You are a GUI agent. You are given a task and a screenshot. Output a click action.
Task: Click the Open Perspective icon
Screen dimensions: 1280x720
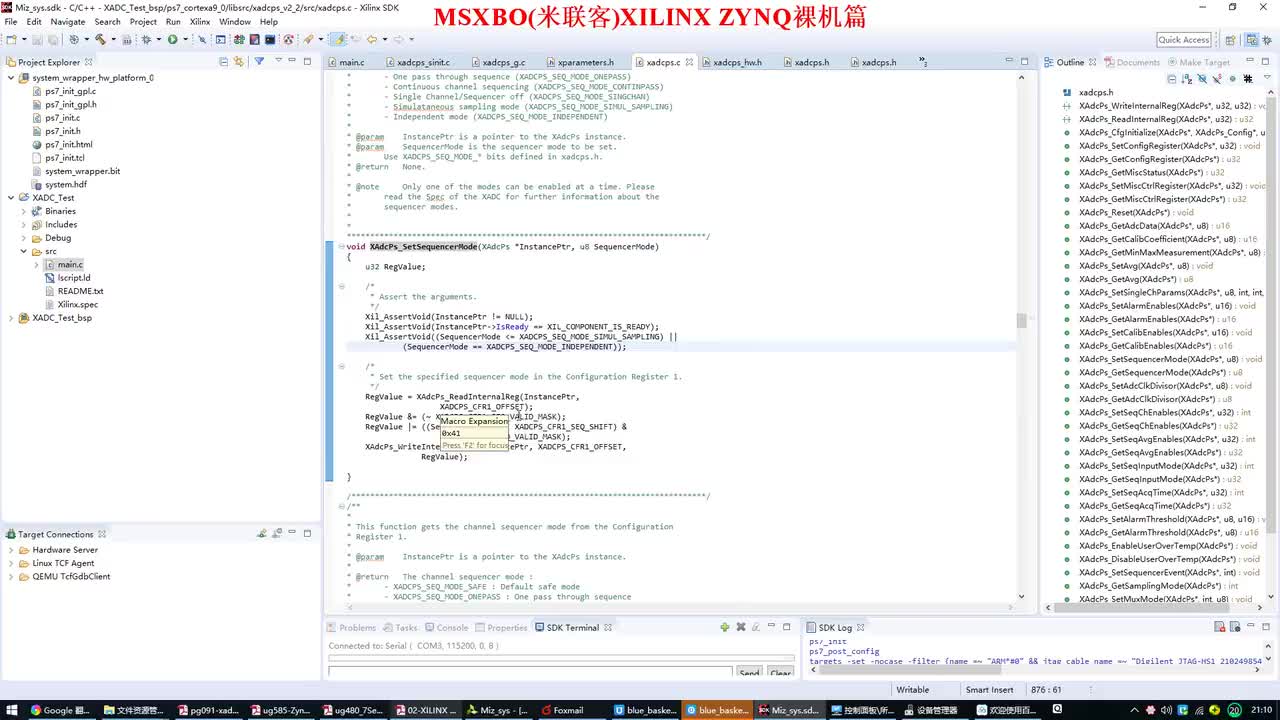click(1229, 40)
